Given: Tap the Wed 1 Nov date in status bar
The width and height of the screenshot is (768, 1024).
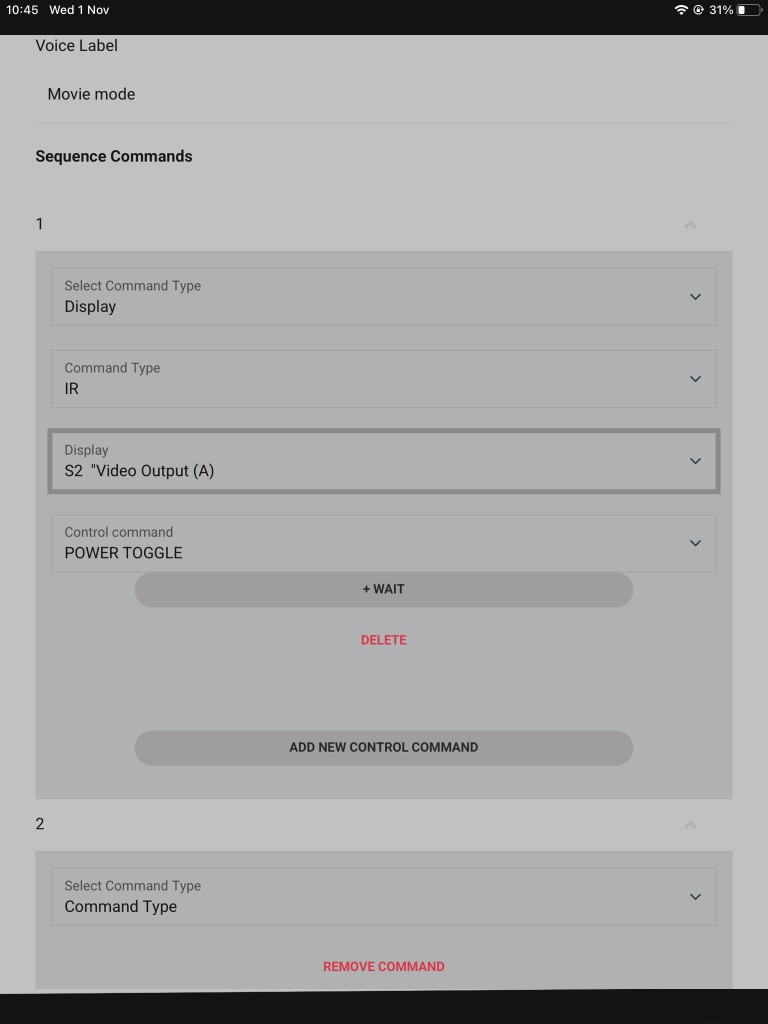Looking at the screenshot, I should click(x=79, y=10).
